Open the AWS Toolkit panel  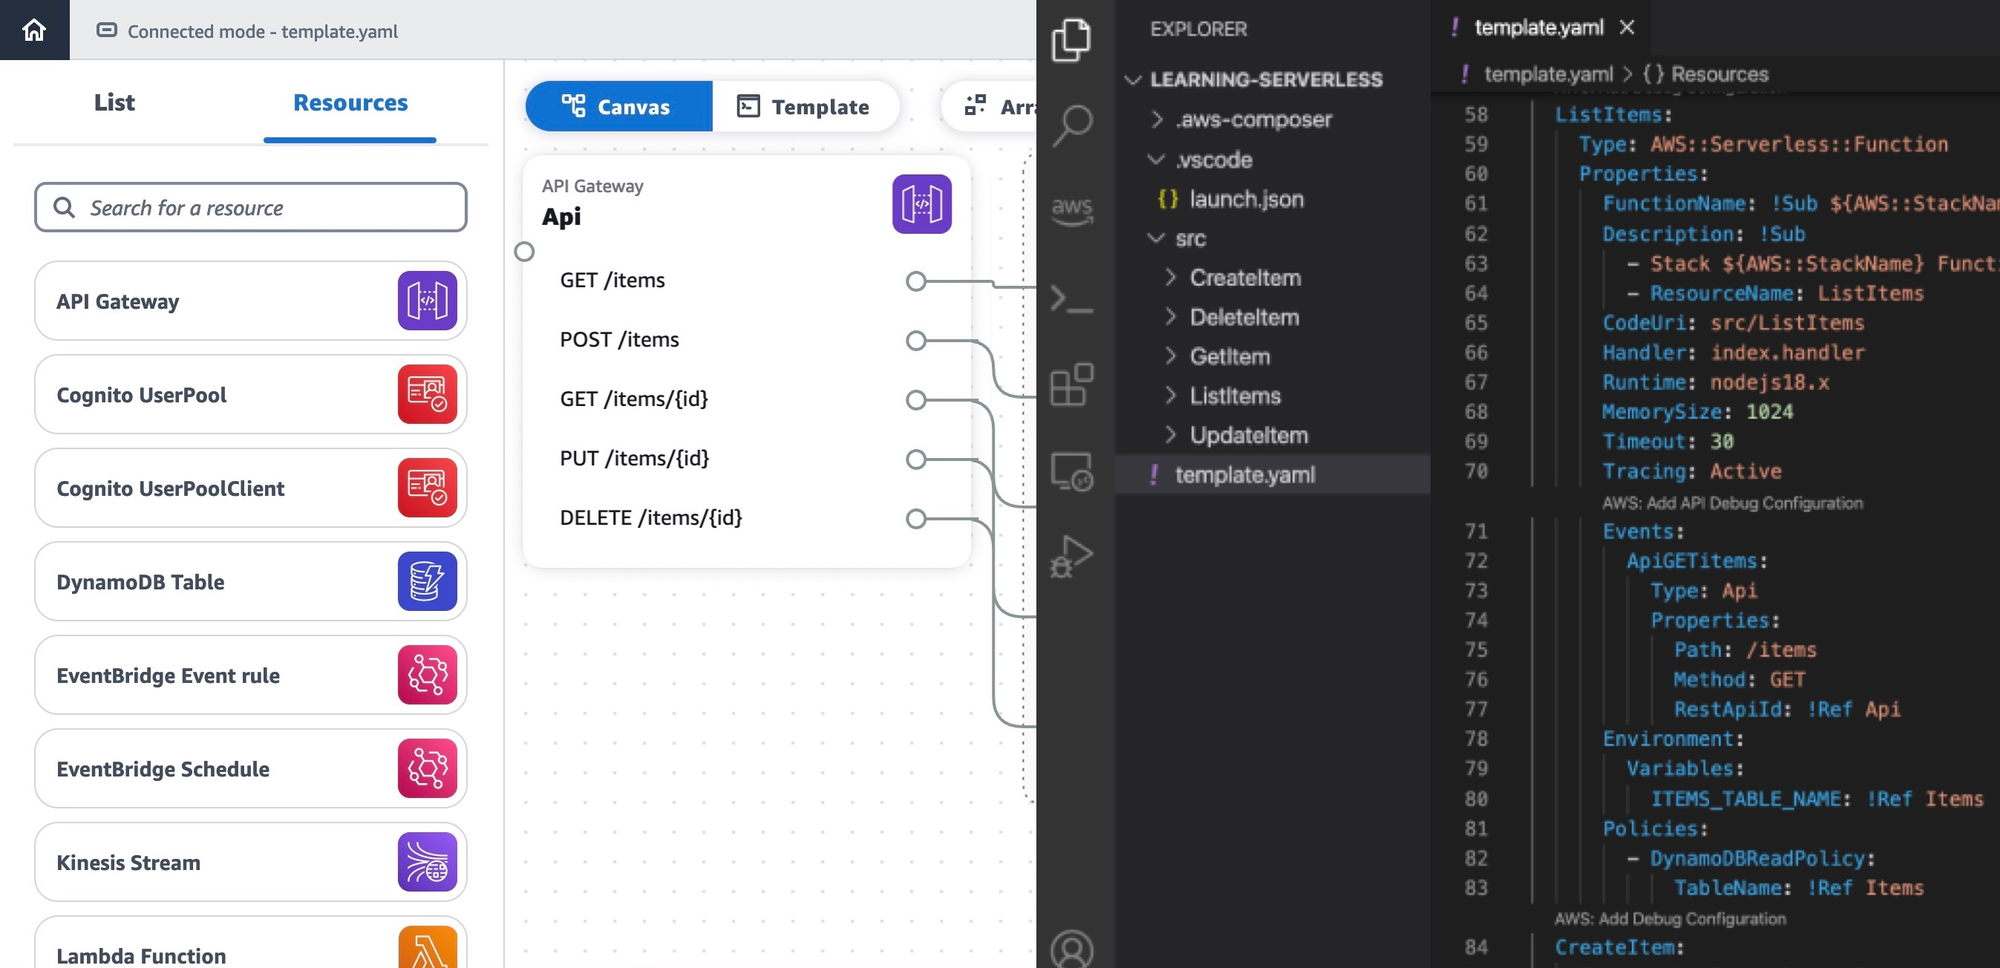tap(1072, 208)
